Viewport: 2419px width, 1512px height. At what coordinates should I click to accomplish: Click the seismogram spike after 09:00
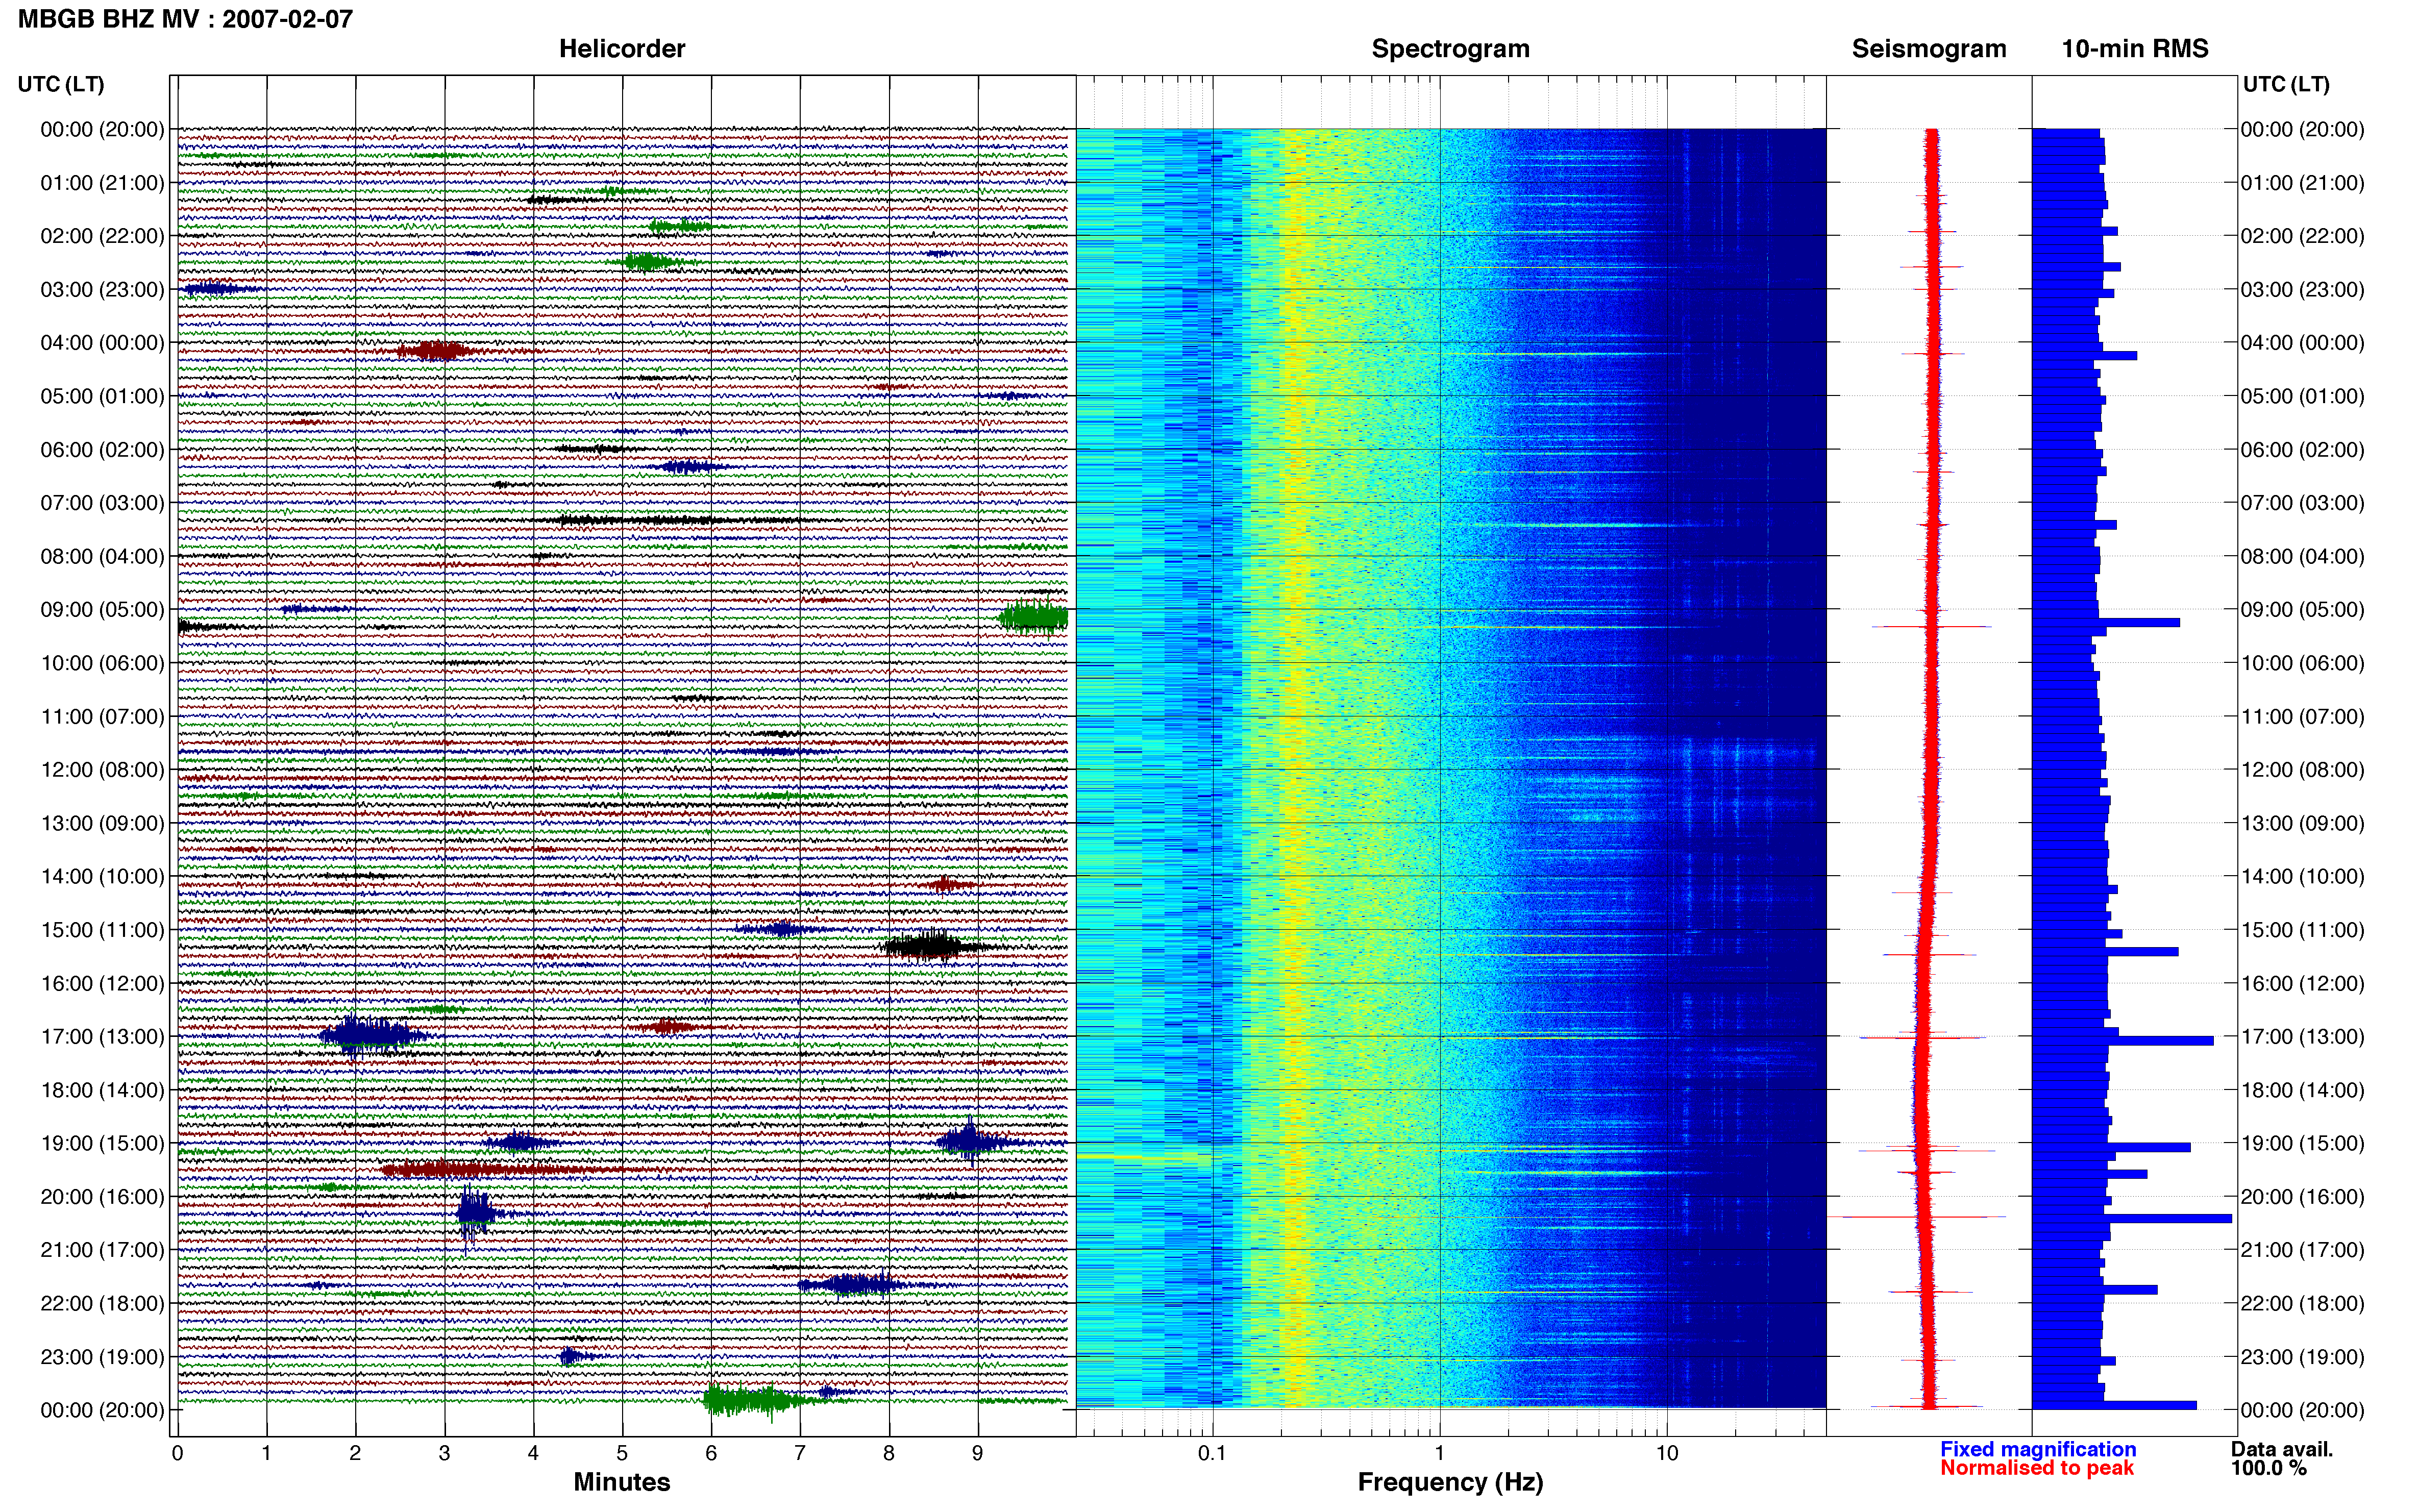(1931, 627)
